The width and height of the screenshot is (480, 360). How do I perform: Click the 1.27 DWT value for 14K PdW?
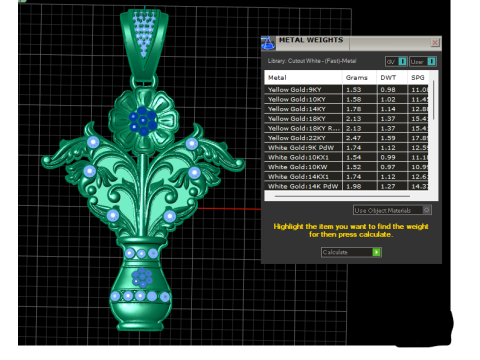pyautogui.click(x=388, y=186)
